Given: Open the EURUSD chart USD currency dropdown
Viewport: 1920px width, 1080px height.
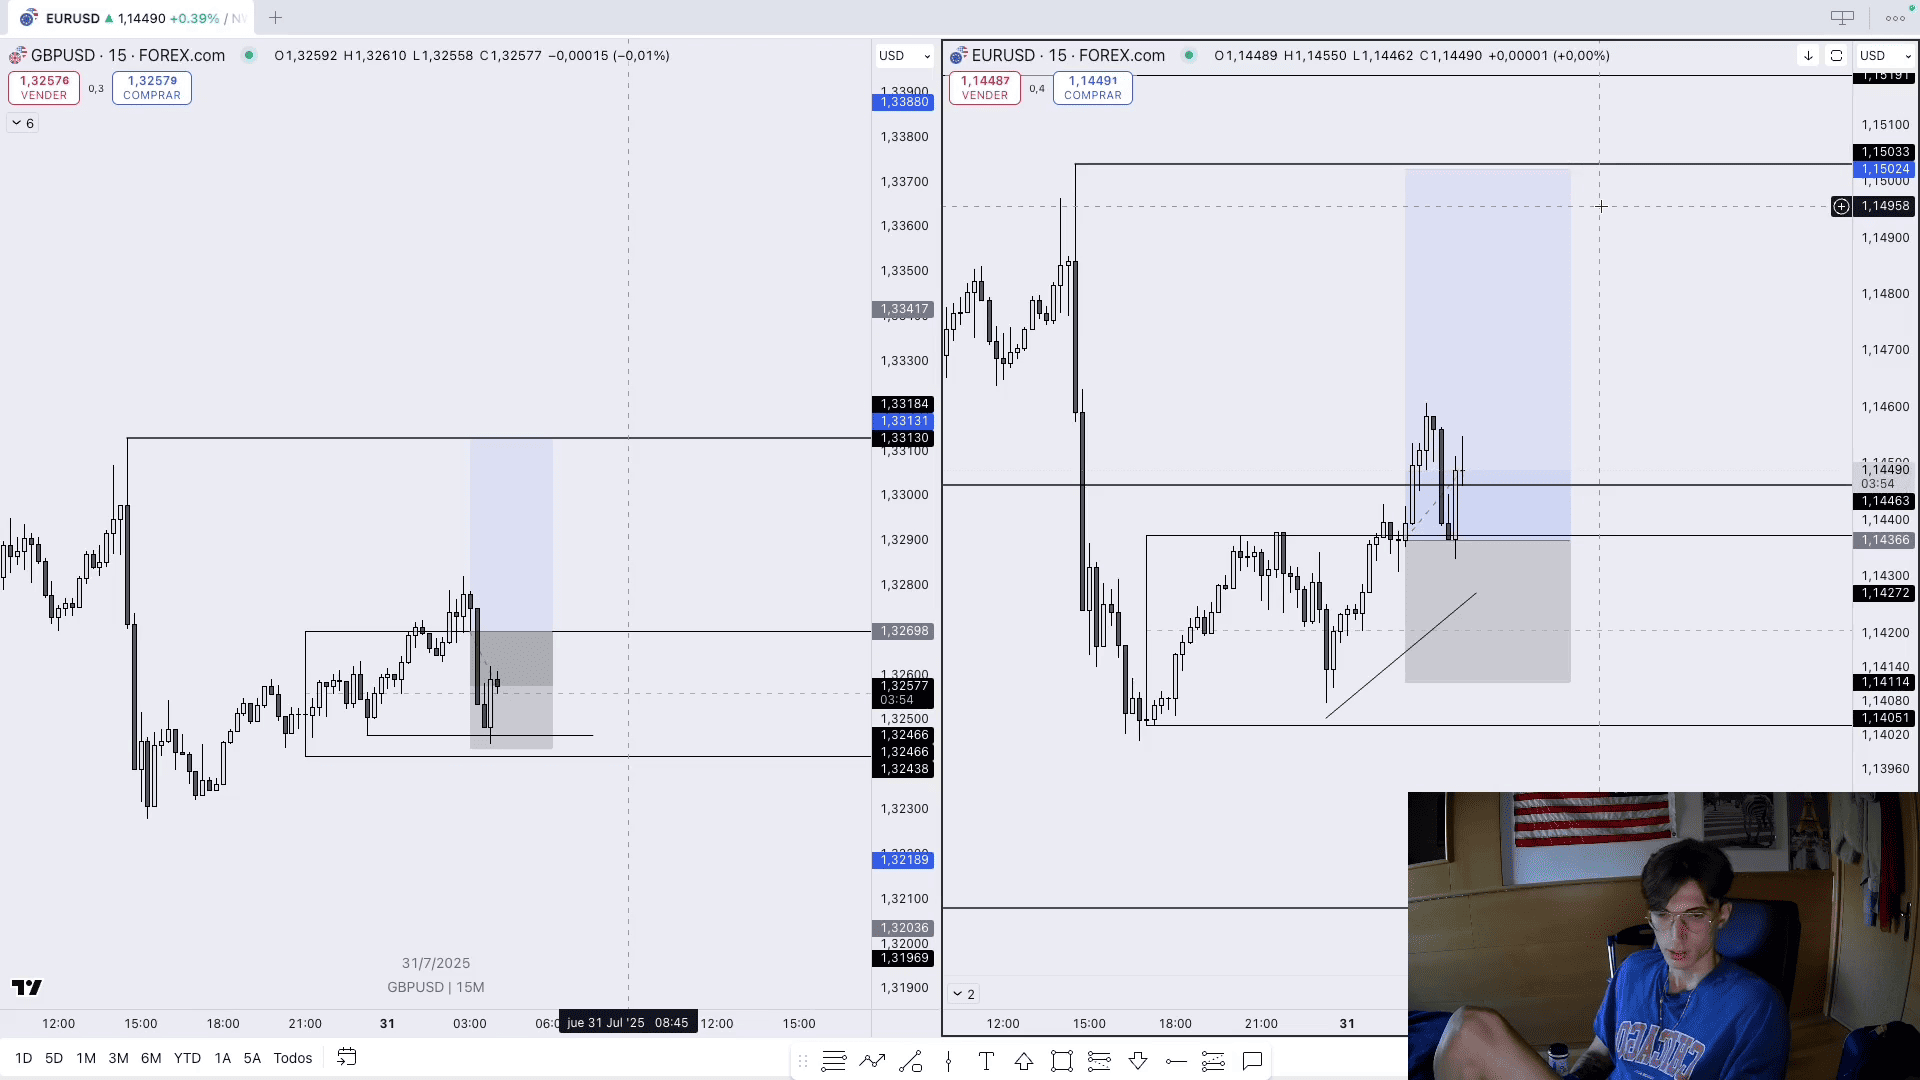Looking at the screenshot, I should [x=1885, y=56].
